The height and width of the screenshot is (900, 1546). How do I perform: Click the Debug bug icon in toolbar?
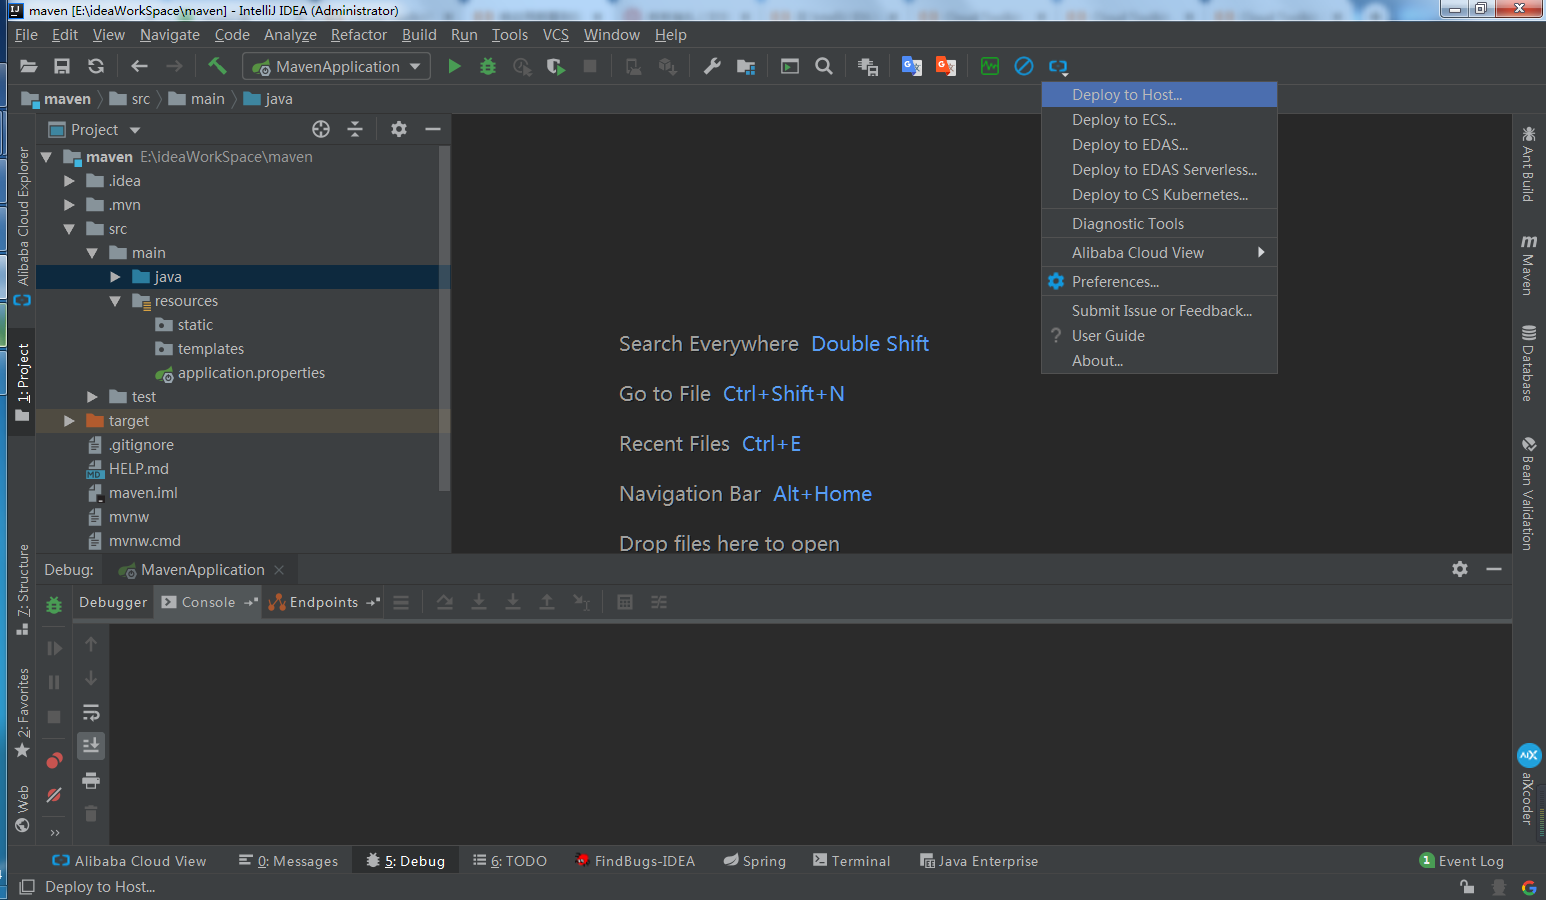pos(488,66)
